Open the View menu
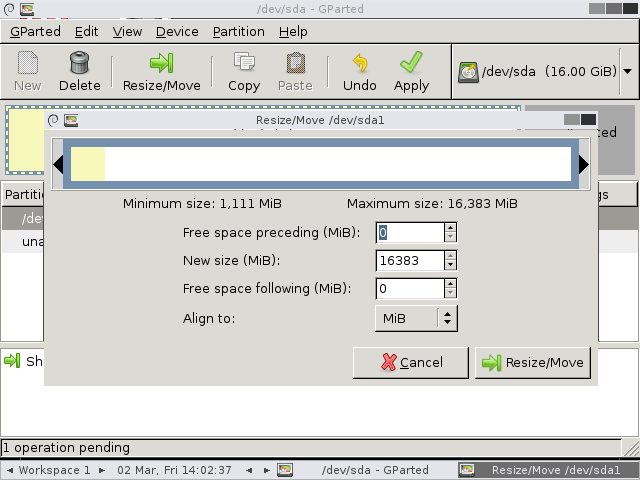Image resolution: width=640 pixels, height=480 pixels. click(127, 31)
